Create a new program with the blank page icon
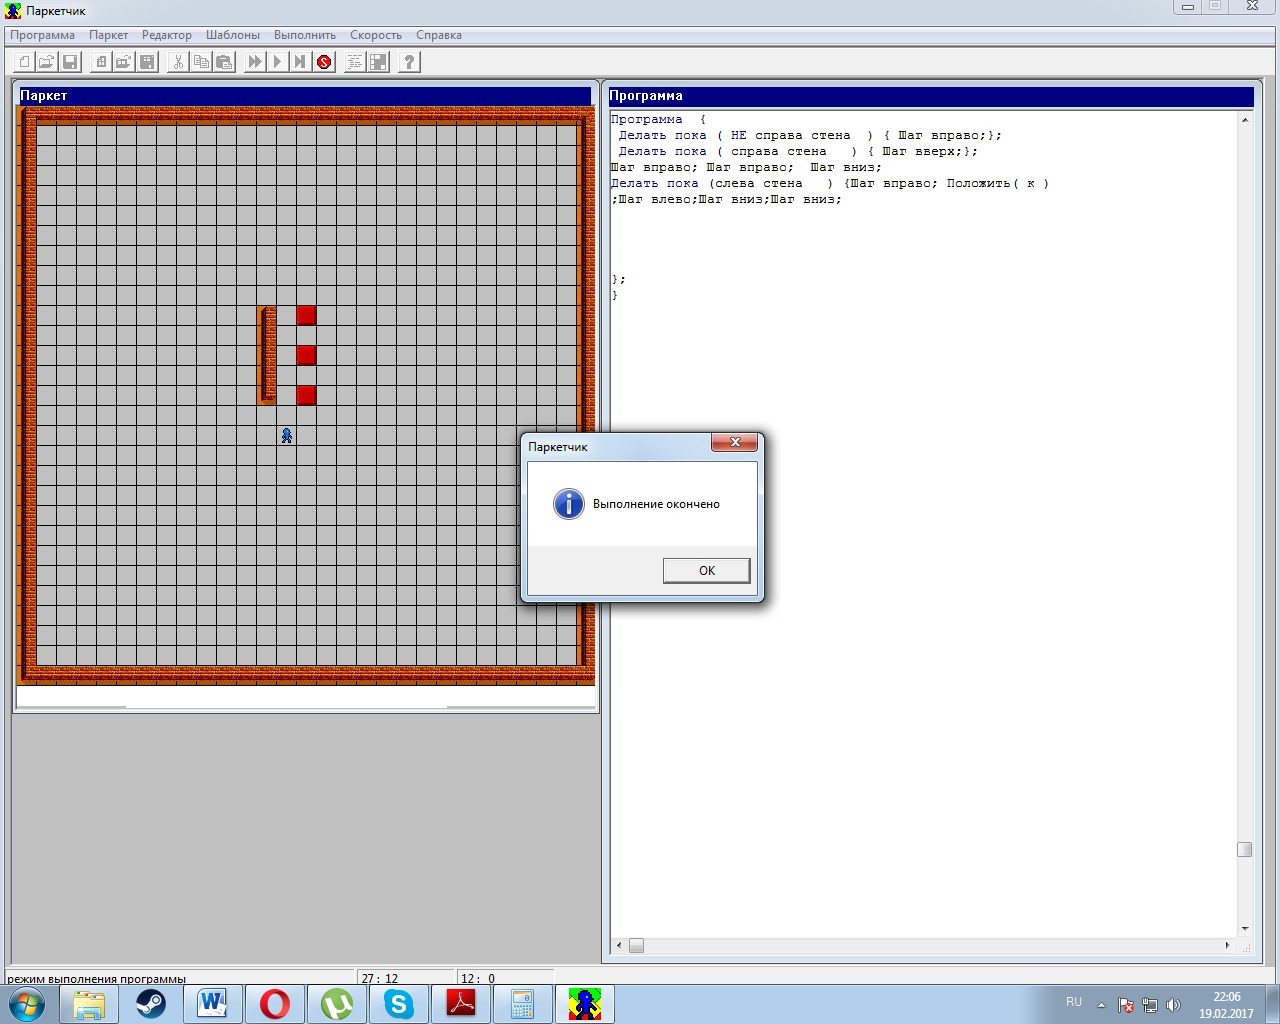Screen dimensions: 1280x1024 click(x=25, y=62)
